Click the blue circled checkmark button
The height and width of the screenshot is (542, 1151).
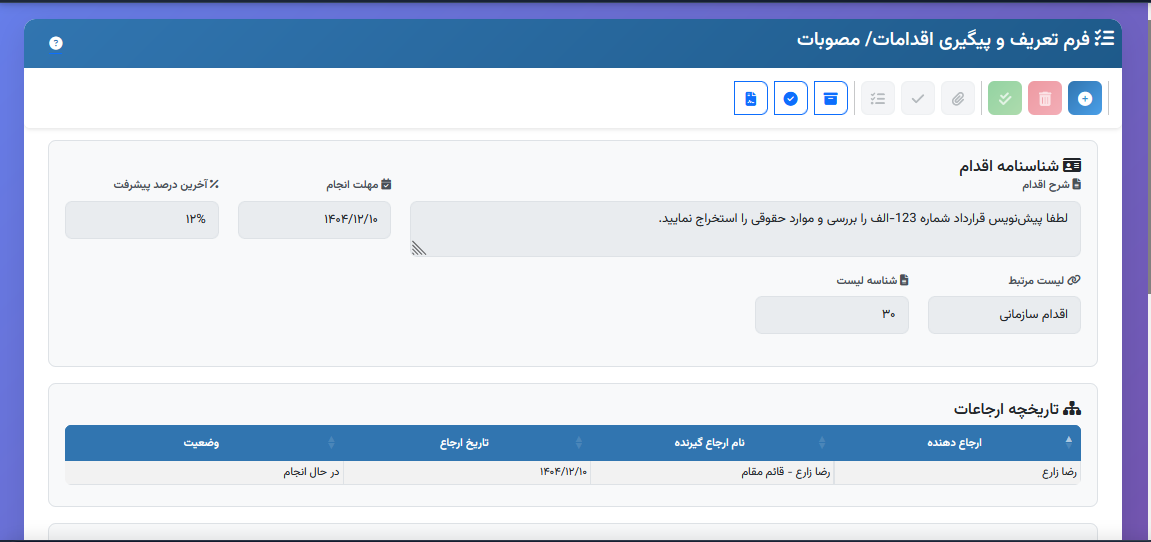coord(791,98)
